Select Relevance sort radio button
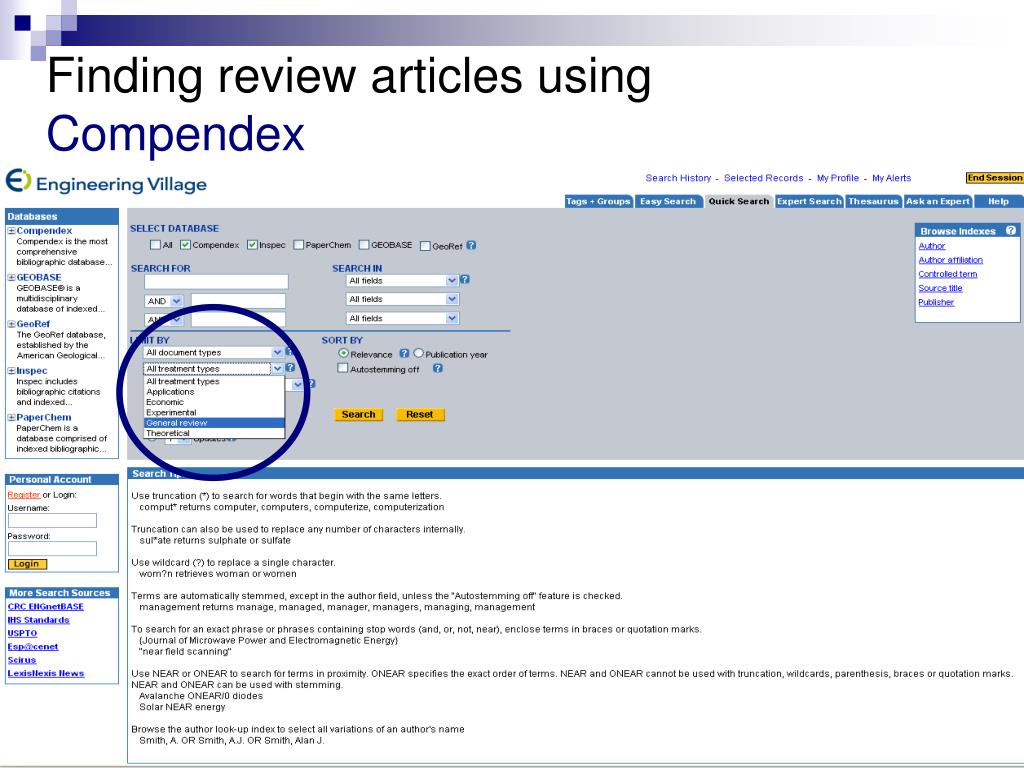Viewport: 1024px width, 768px height. click(344, 353)
